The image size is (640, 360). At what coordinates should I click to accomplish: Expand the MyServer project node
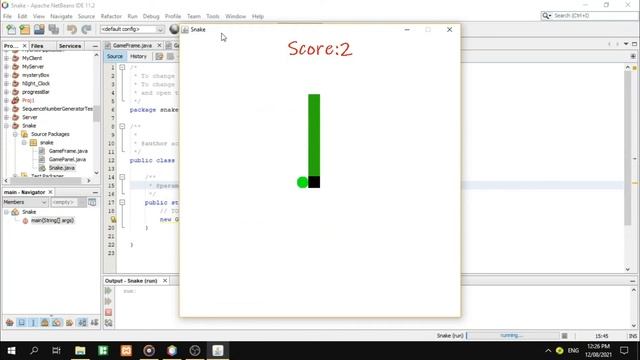pyautogui.click(x=7, y=67)
